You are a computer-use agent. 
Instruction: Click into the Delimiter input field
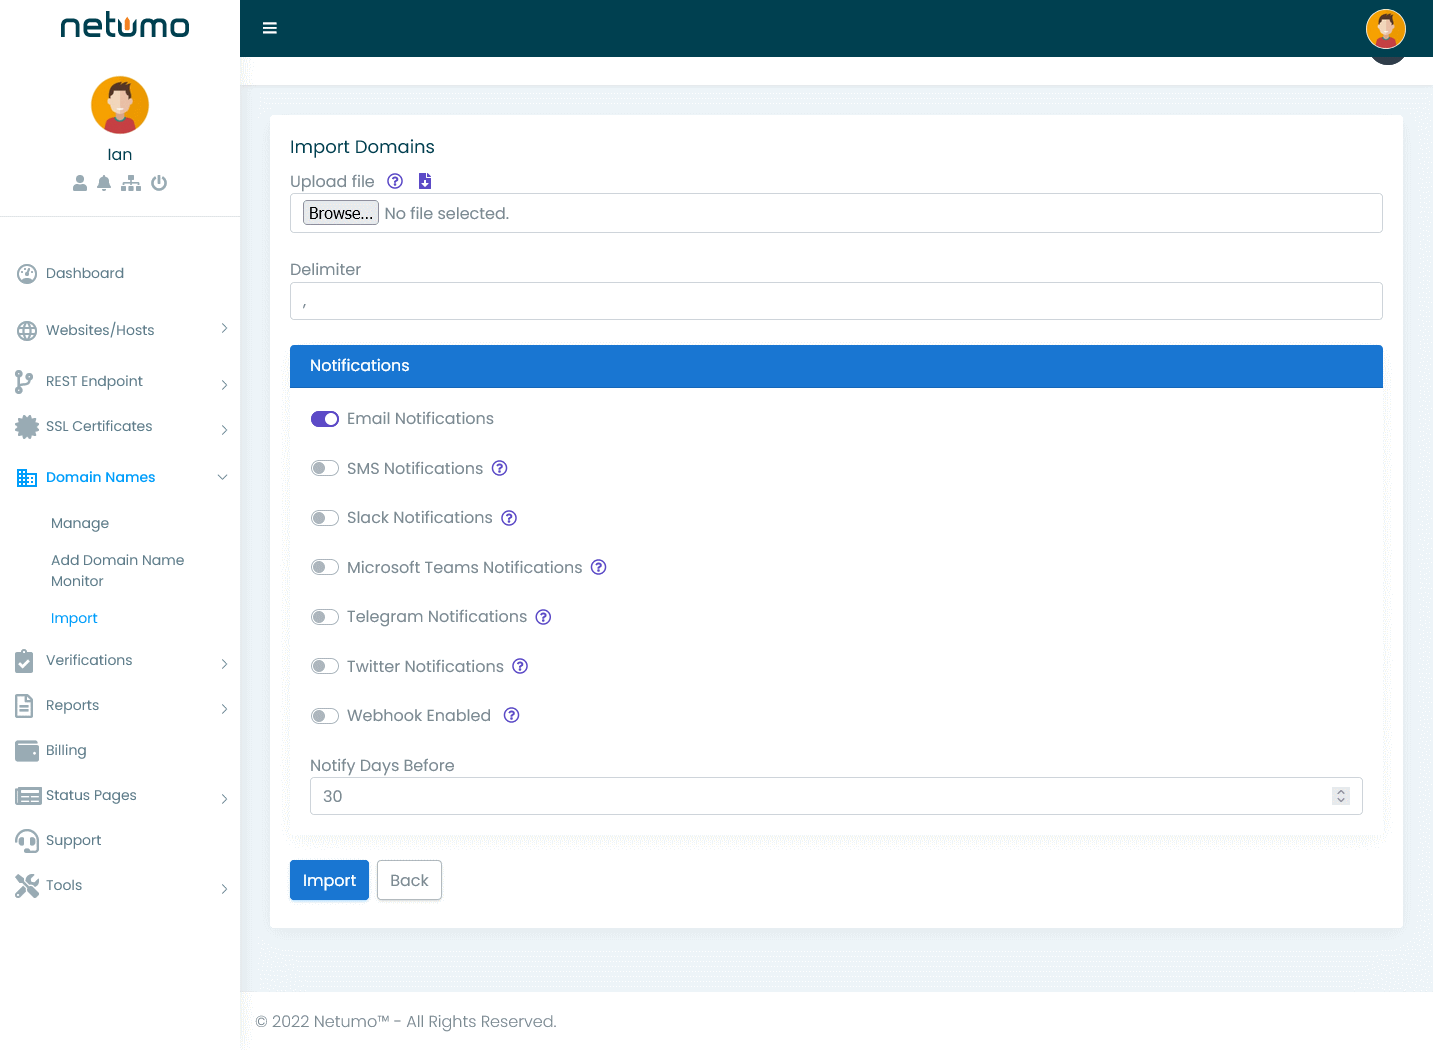point(836,301)
